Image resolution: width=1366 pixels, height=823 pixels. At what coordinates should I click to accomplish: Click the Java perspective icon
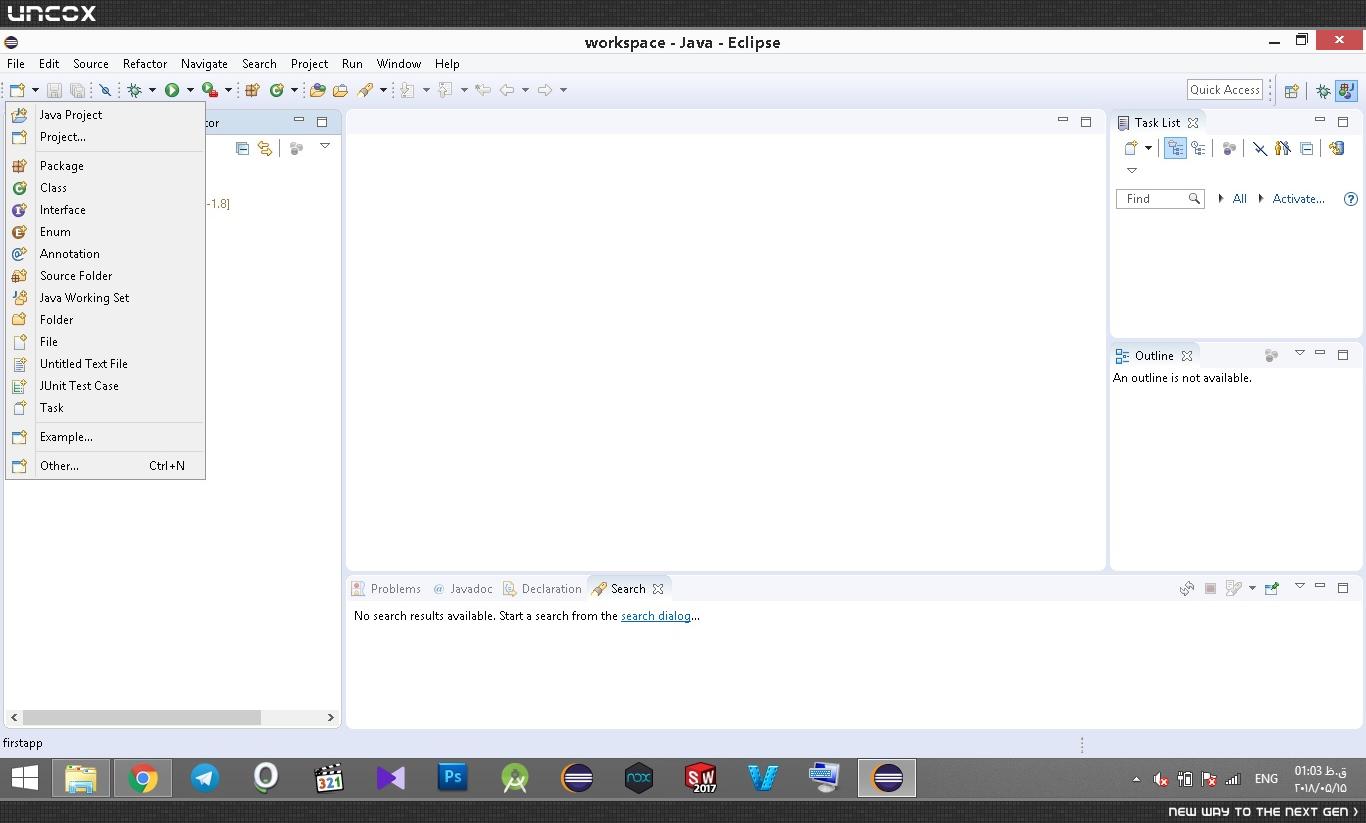coord(1346,90)
